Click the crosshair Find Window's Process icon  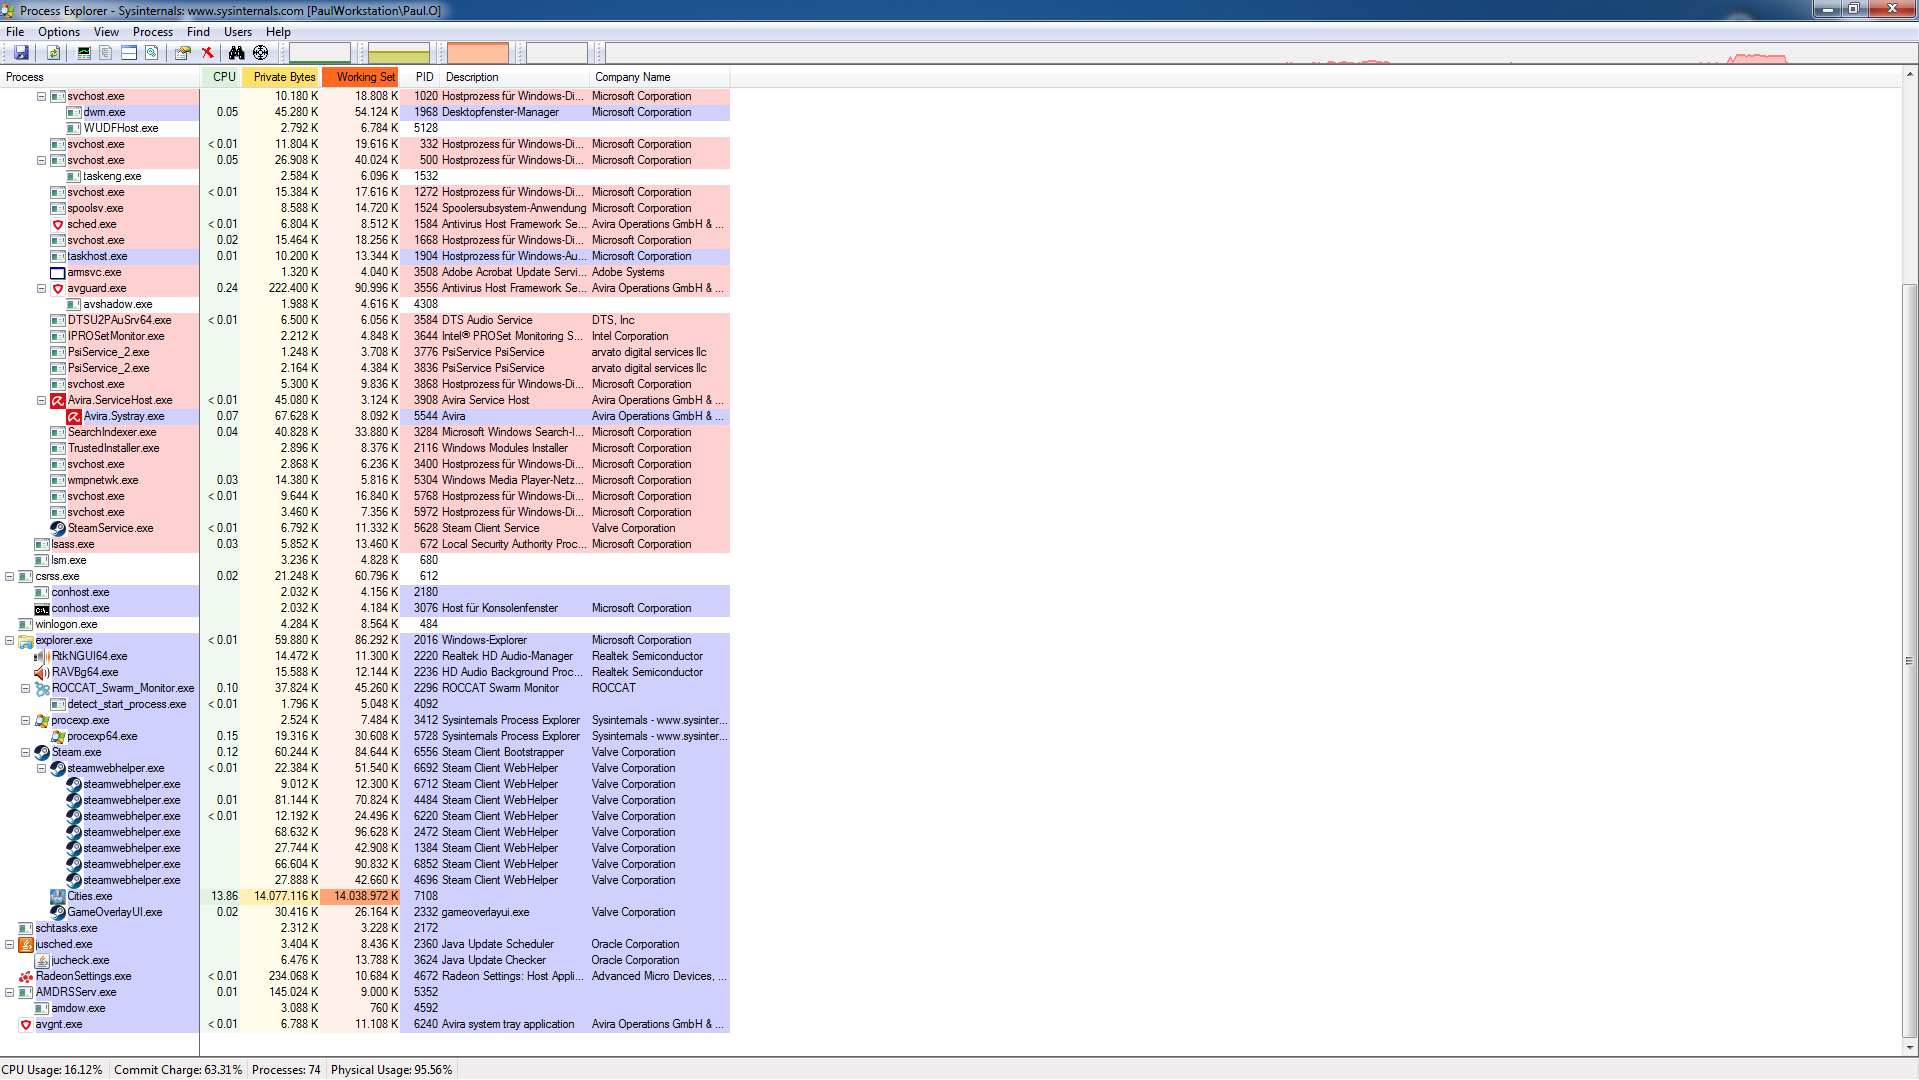260,53
